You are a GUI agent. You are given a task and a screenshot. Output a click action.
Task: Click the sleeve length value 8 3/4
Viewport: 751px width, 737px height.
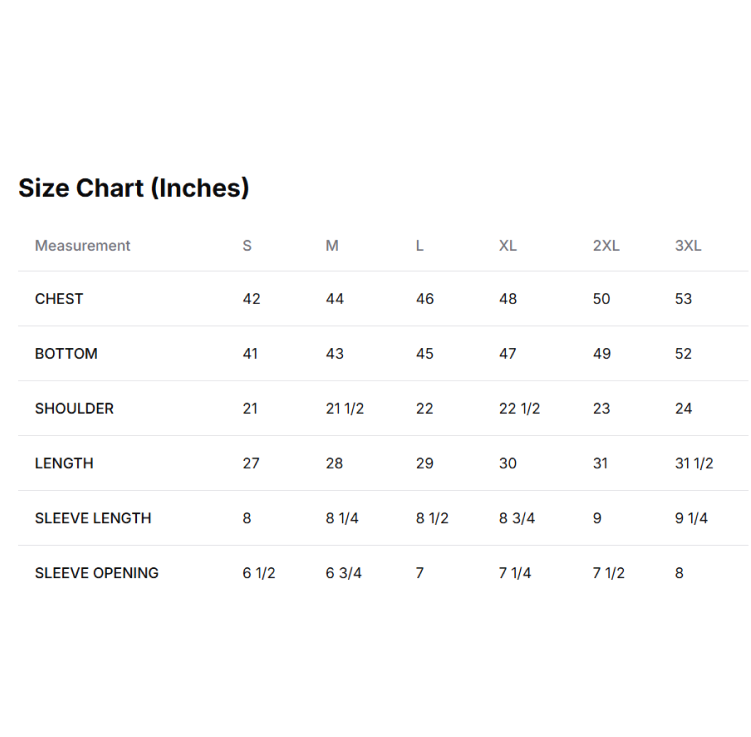pyautogui.click(x=517, y=519)
